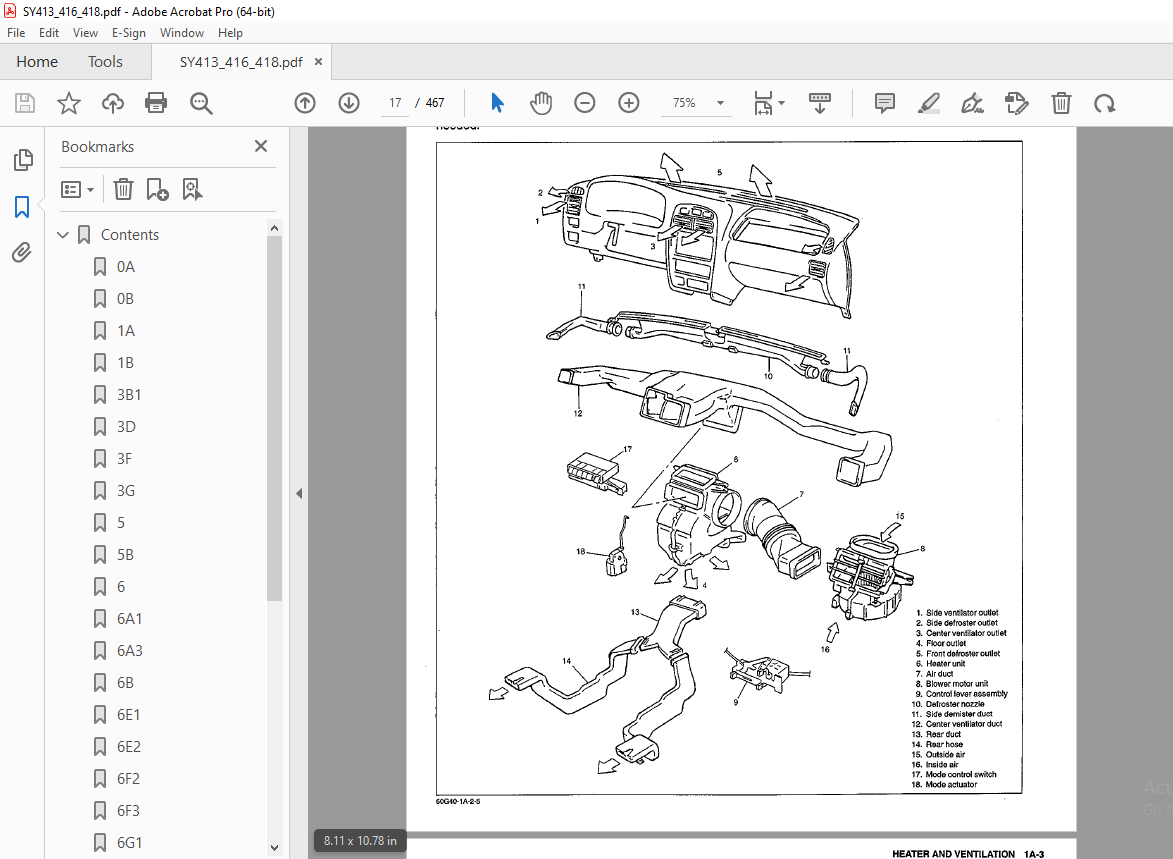1173x859 pixels.
Task: Print the document
Action: click(x=156, y=103)
